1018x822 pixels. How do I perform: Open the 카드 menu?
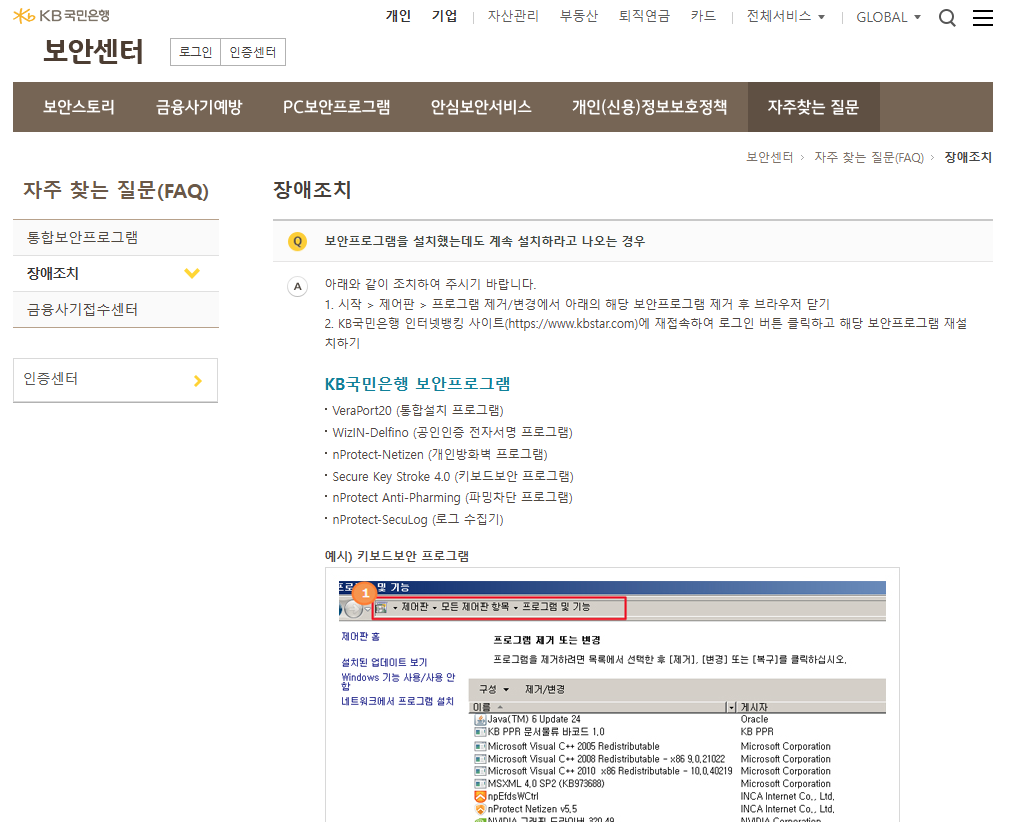click(703, 16)
